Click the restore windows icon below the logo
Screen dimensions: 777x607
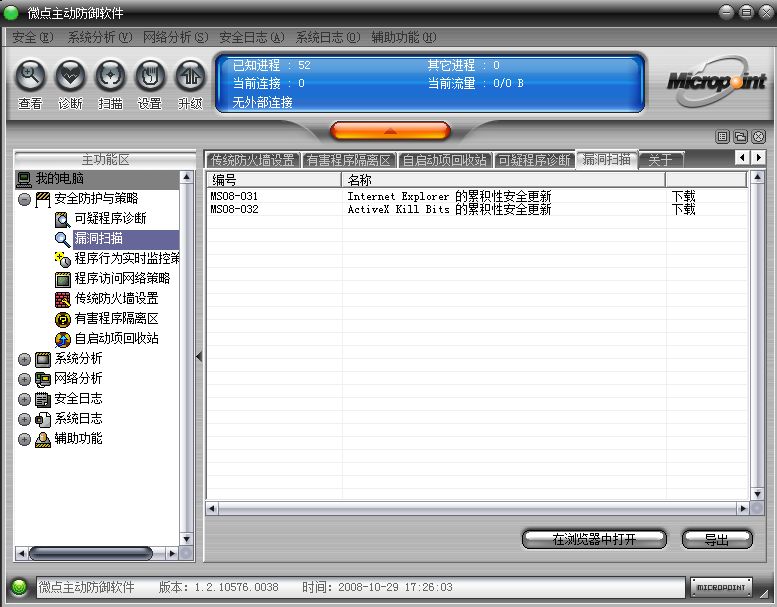740,137
